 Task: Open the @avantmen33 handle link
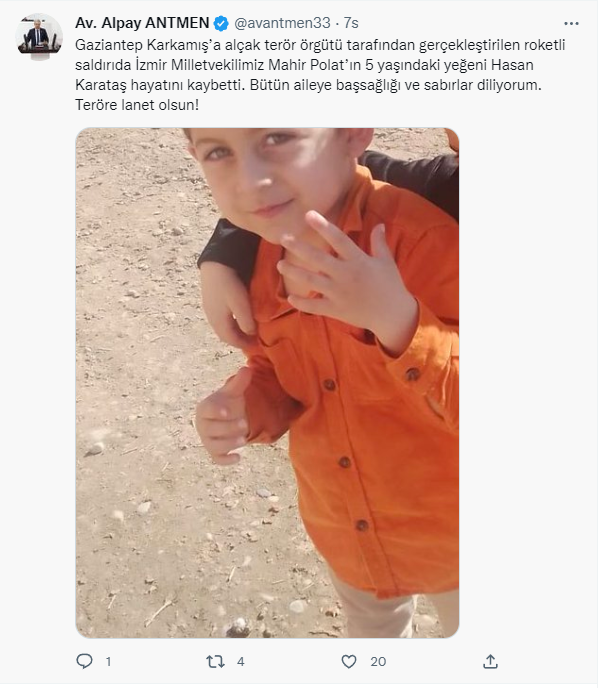(282, 23)
